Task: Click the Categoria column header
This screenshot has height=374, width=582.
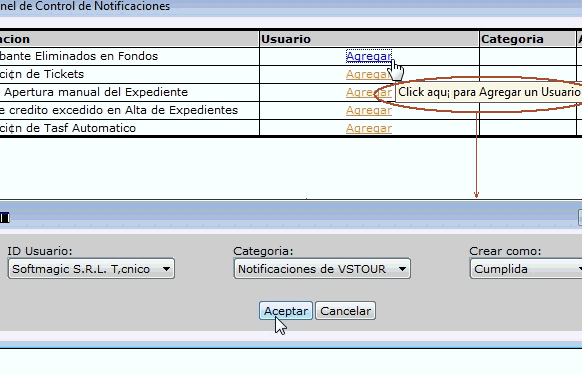Action: click(x=527, y=39)
